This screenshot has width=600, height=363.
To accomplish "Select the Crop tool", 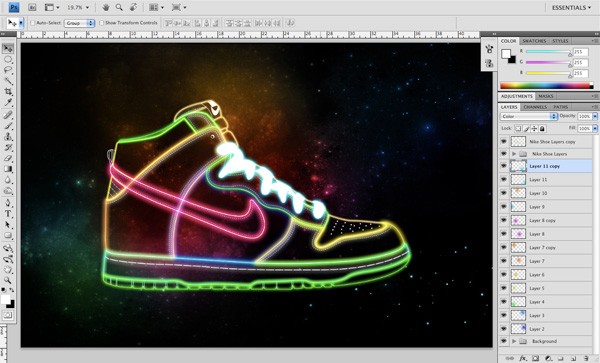I will point(8,91).
